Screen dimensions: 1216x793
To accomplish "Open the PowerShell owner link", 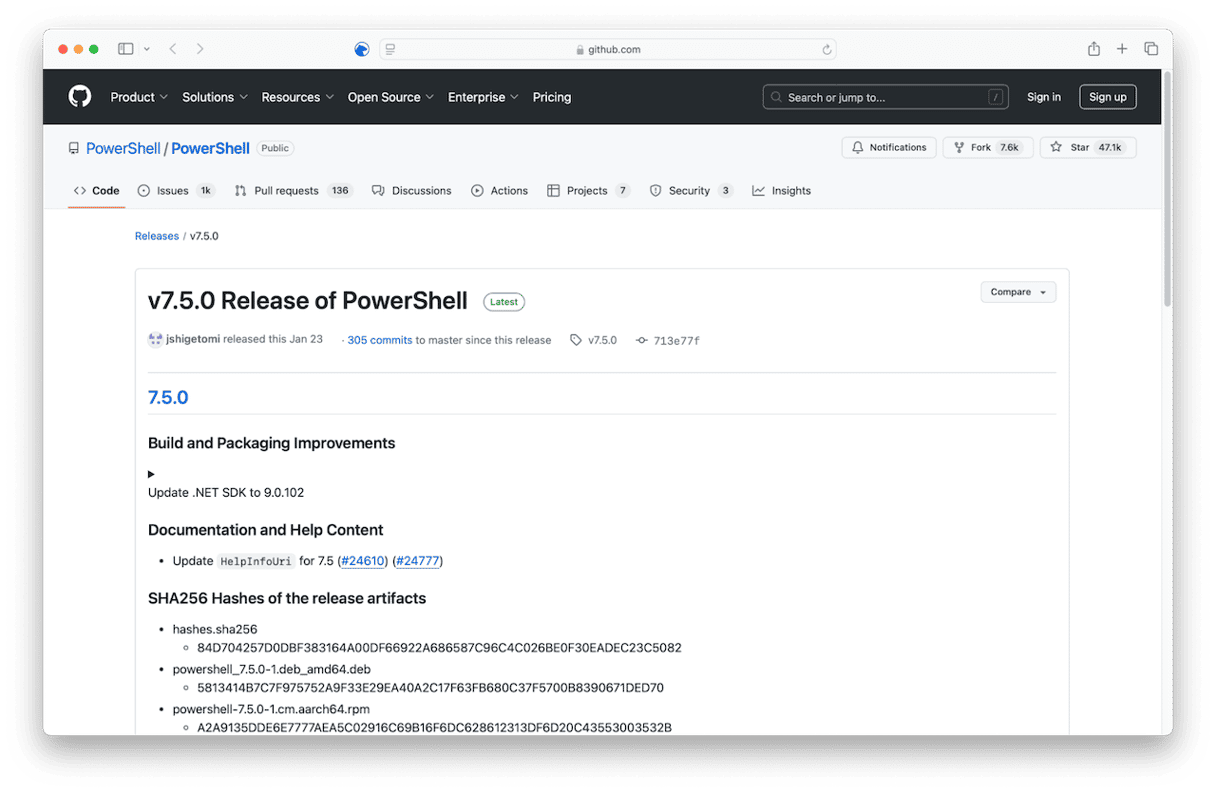I will [x=123, y=148].
